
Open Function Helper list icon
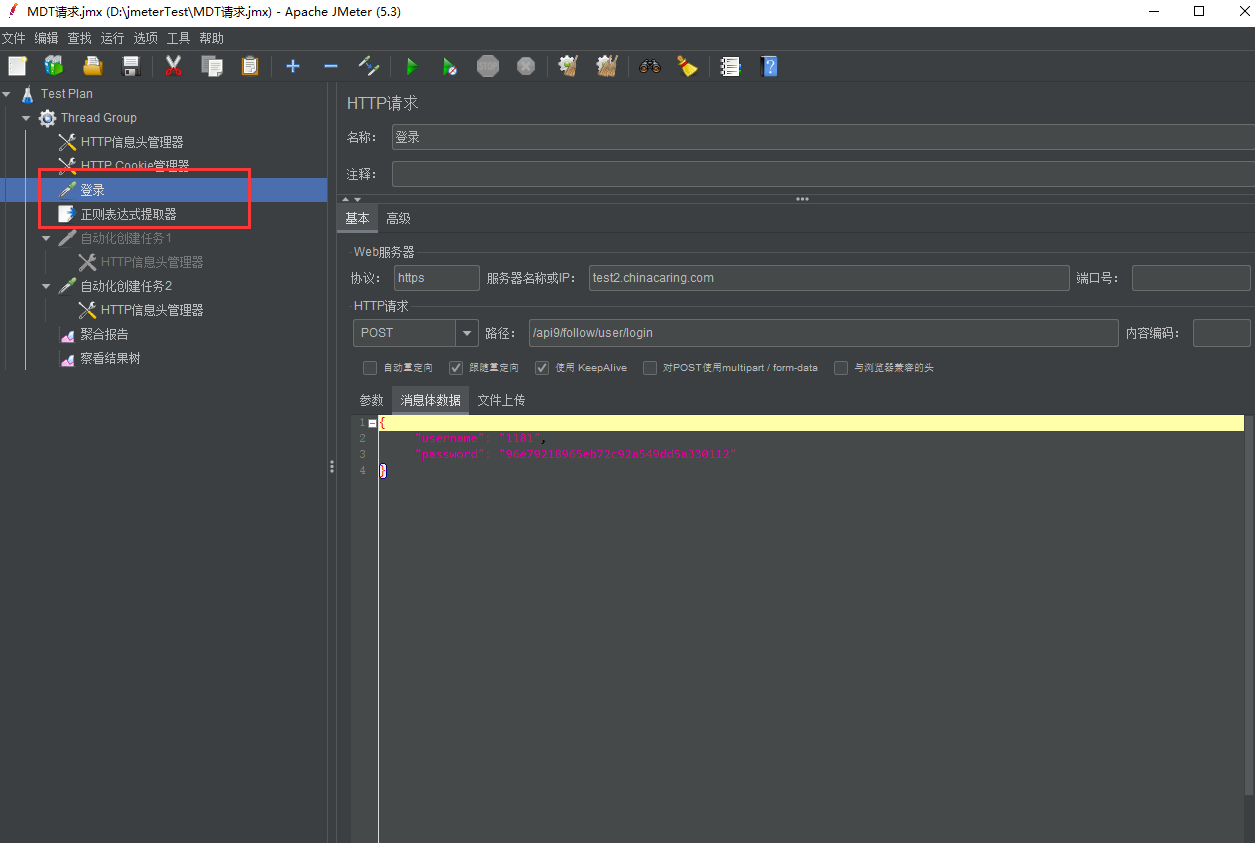tap(730, 66)
